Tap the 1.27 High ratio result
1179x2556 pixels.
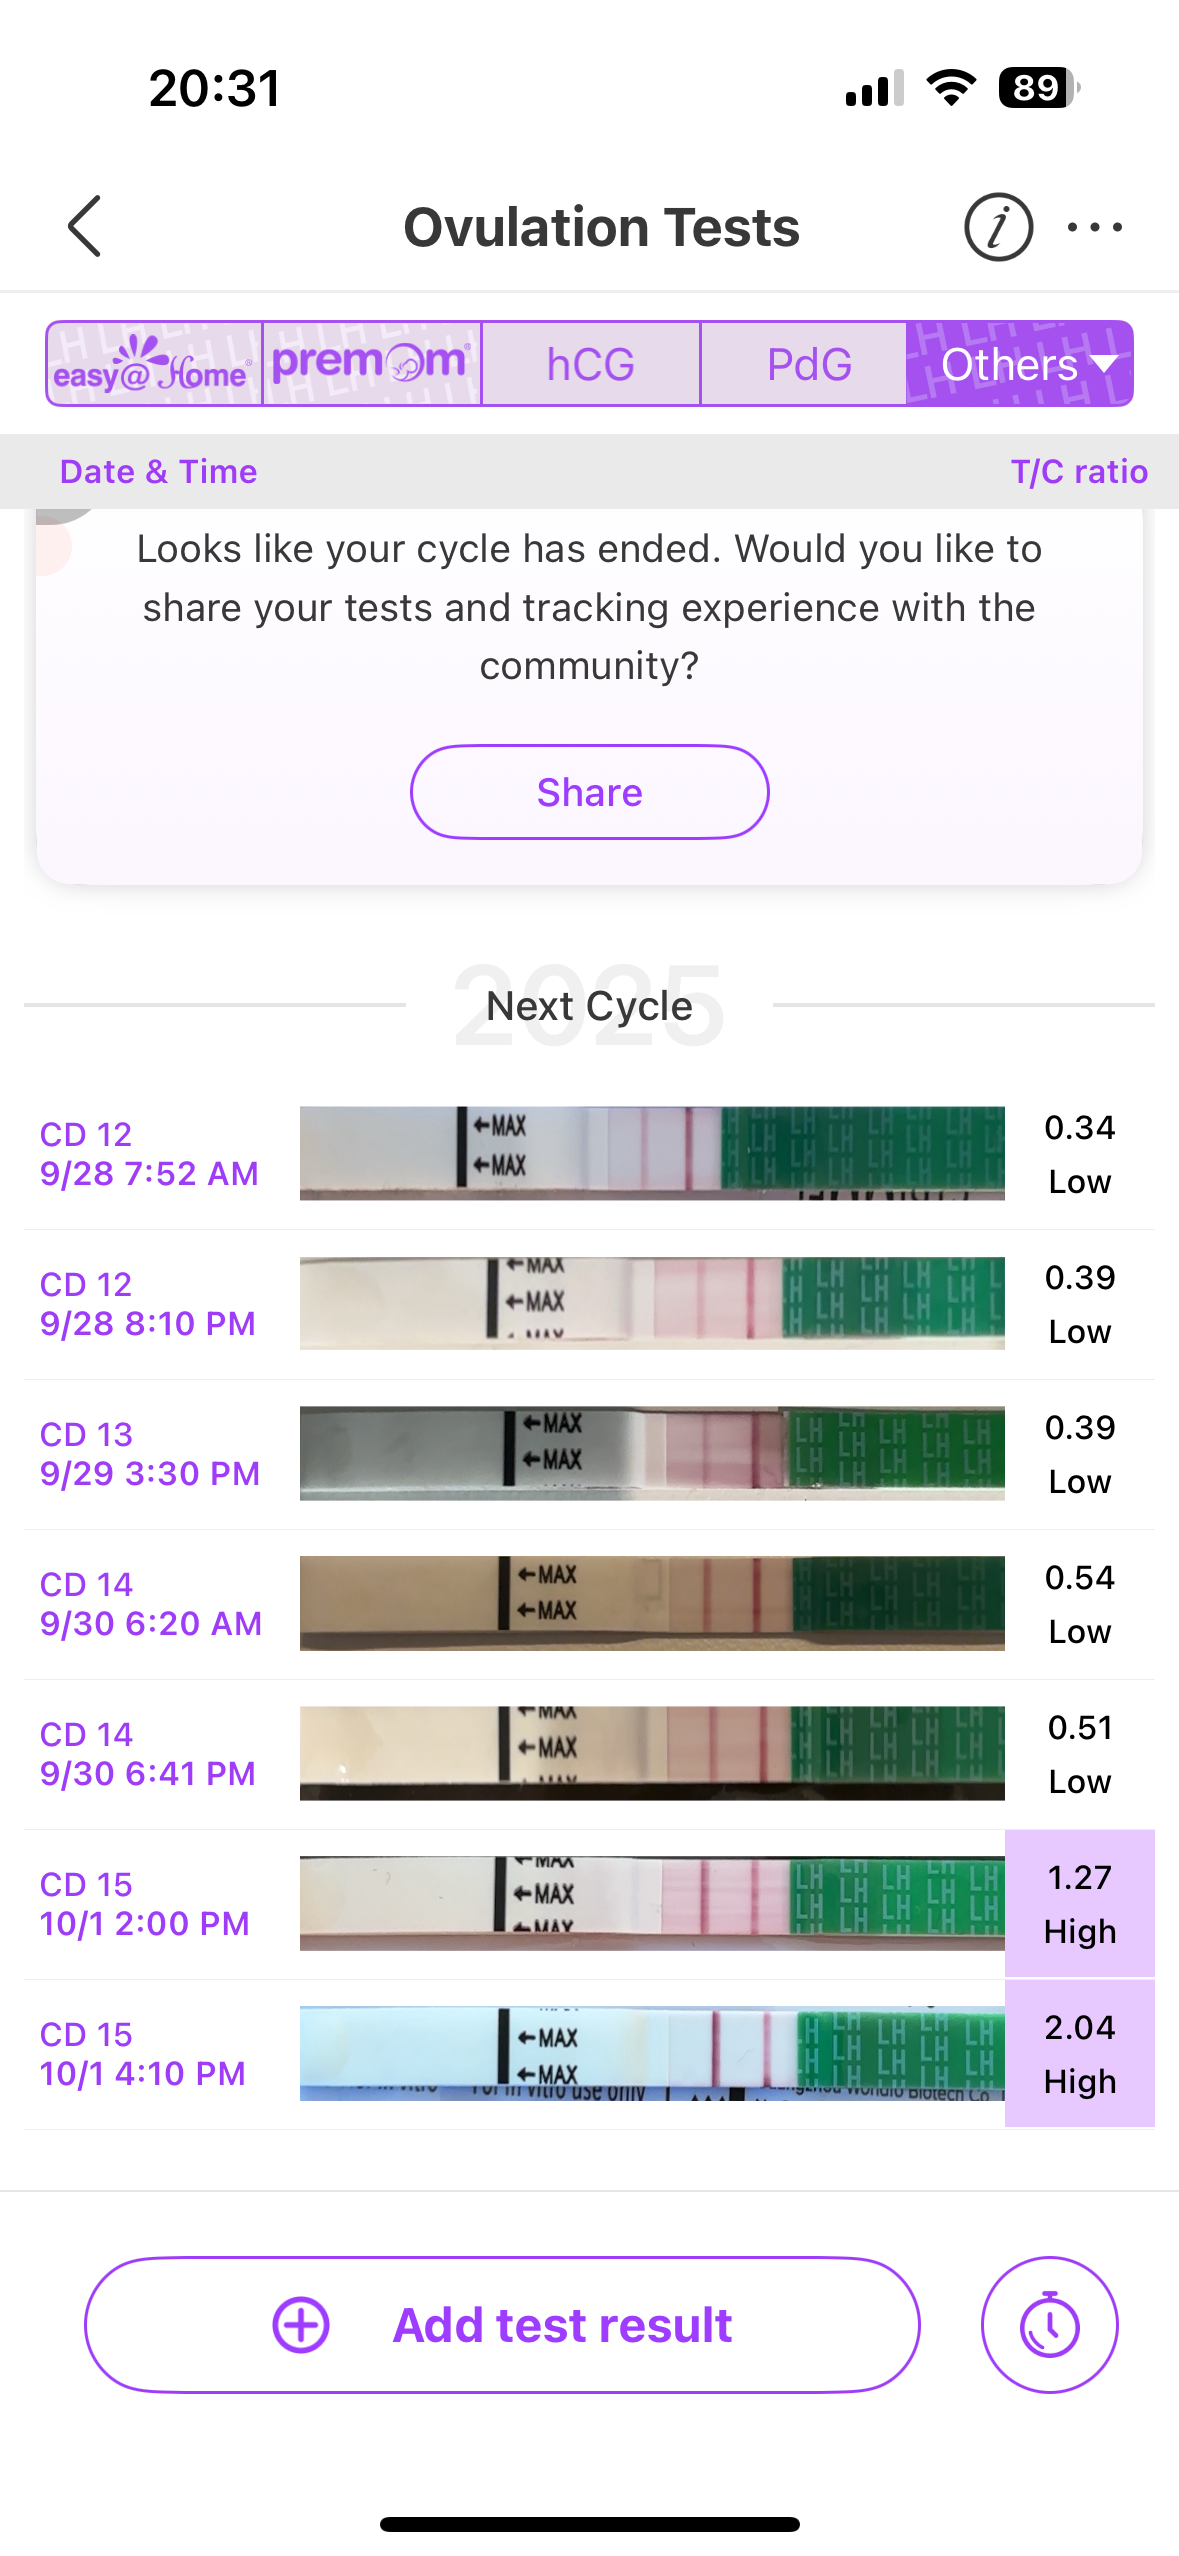click(1079, 1903)
